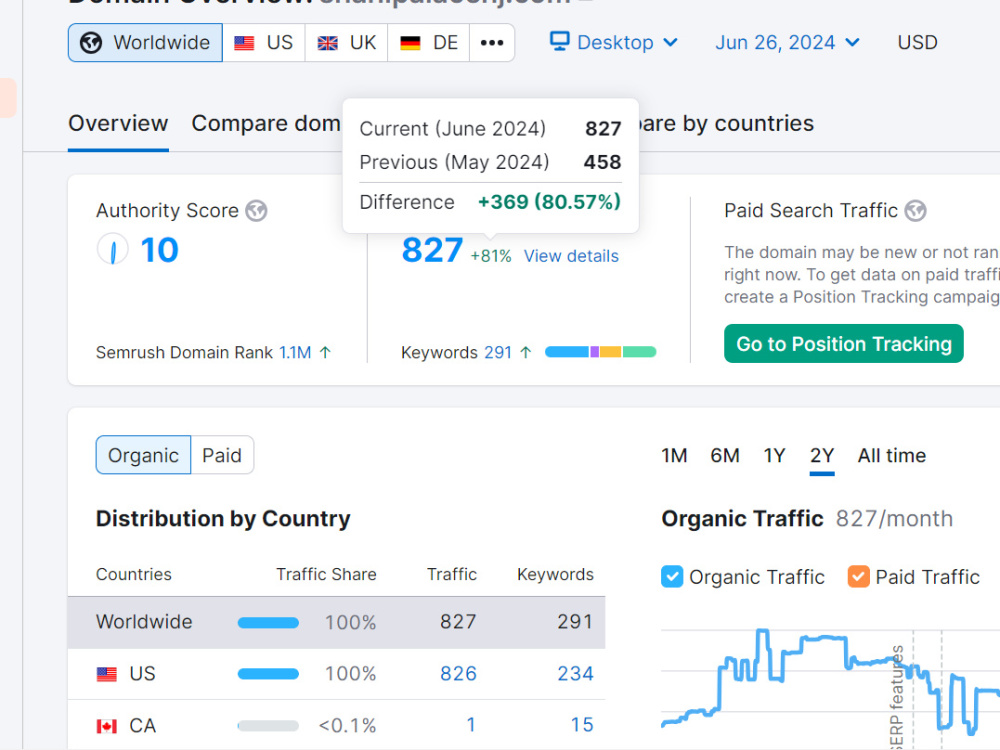Click Worldwide traffic share bar
The height and width of the screenshot is (750, 1000).
268,623
